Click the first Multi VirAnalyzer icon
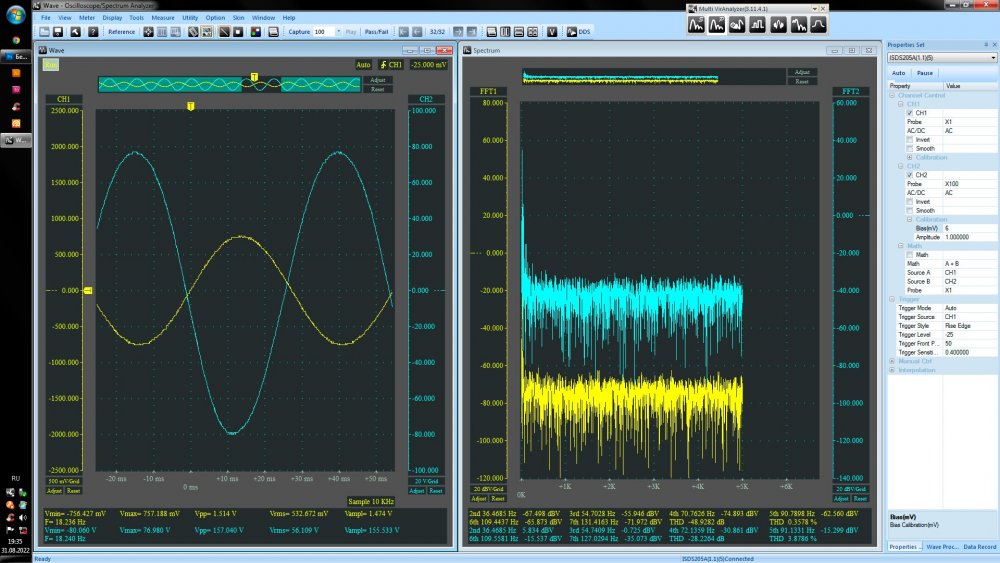This screenshot has height=563, width=1000. coord(696,25)
